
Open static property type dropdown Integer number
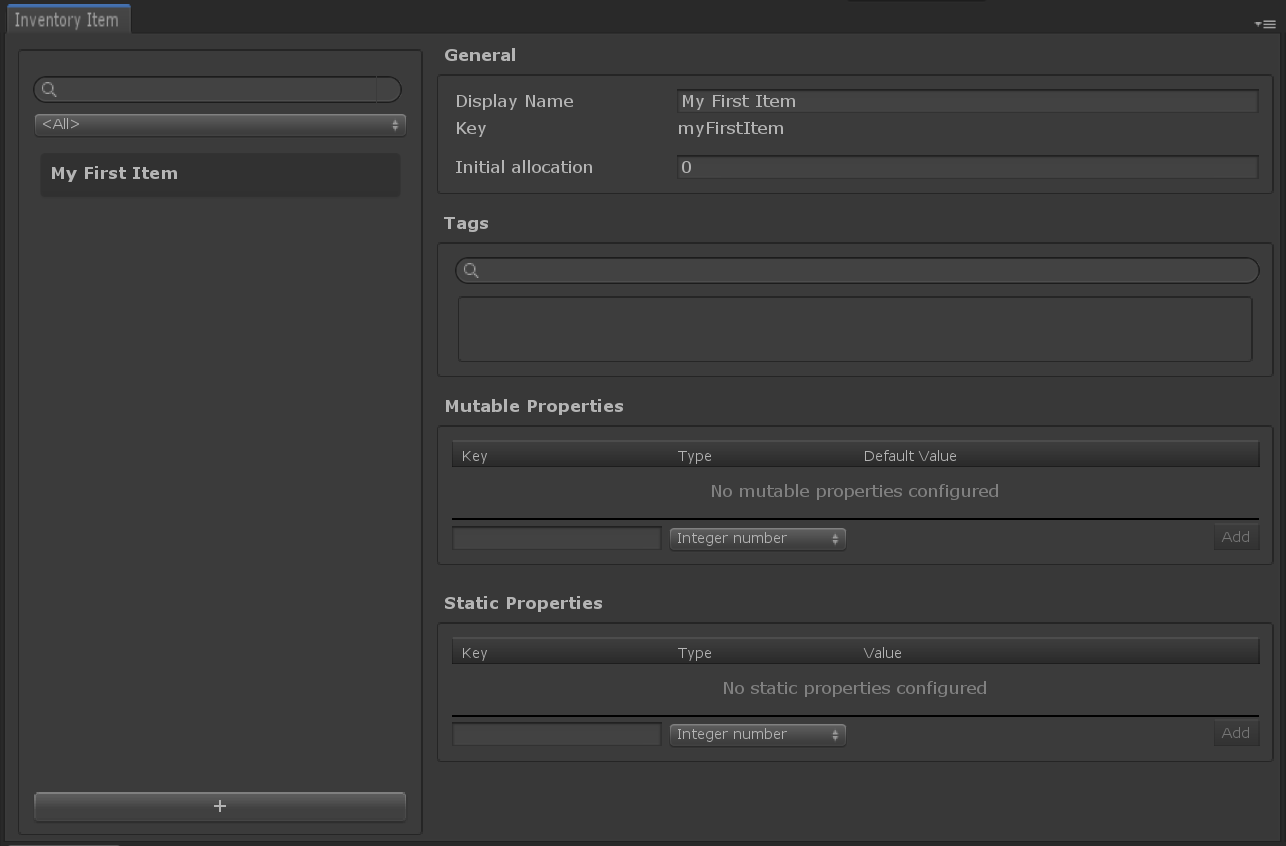(x=758, y=734)
